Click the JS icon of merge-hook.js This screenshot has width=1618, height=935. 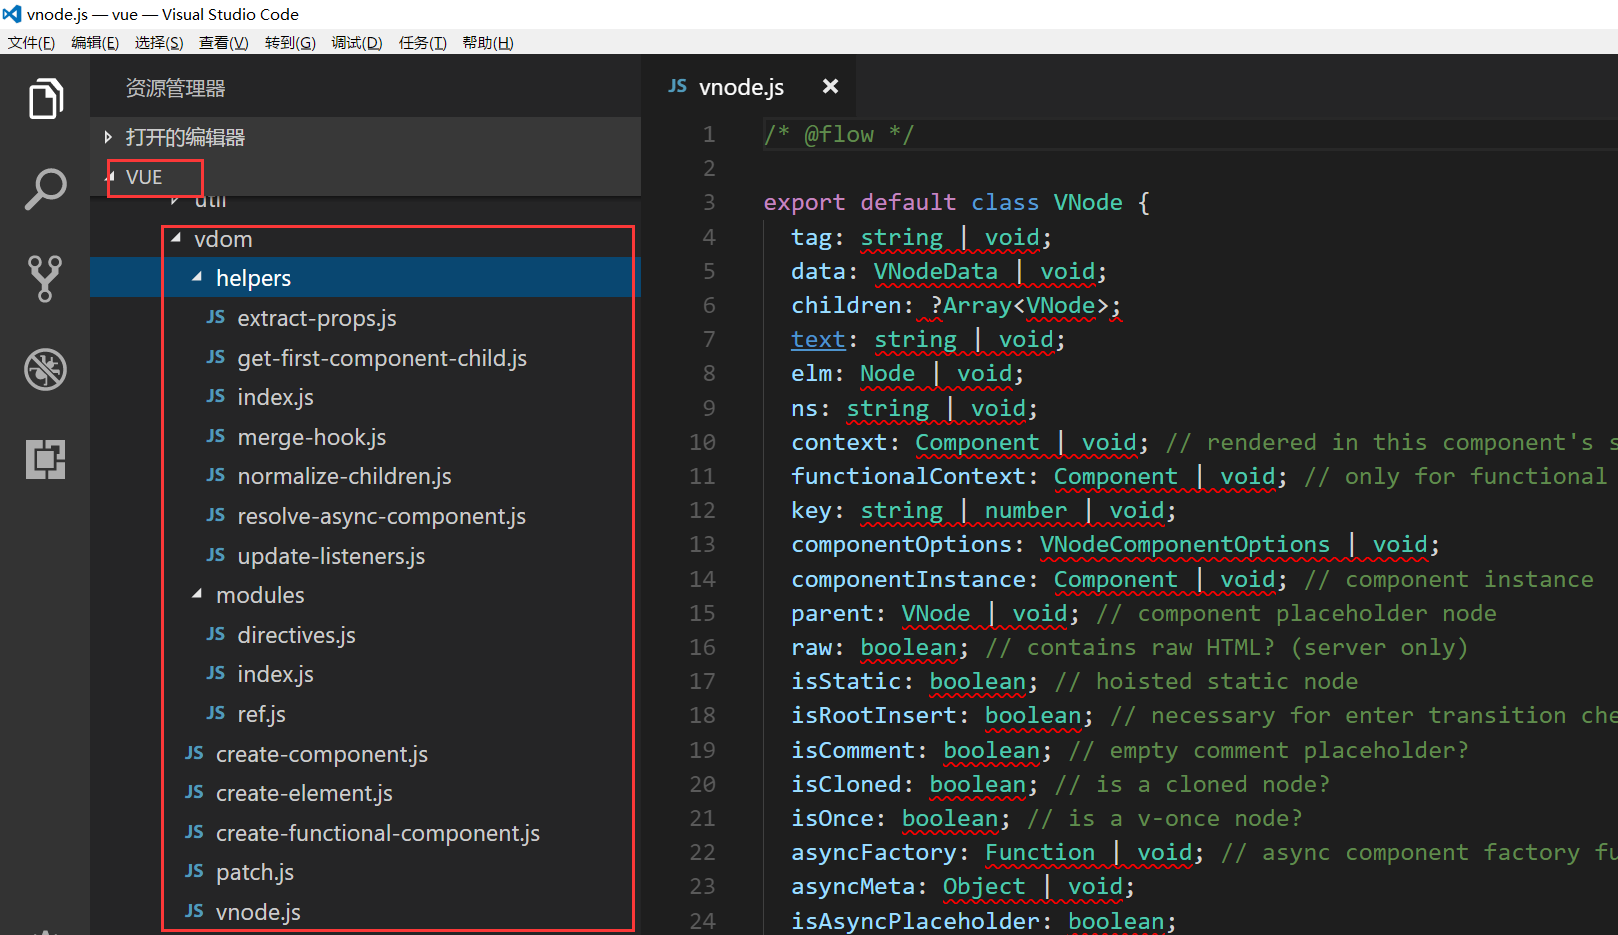[x=216, y=436]
